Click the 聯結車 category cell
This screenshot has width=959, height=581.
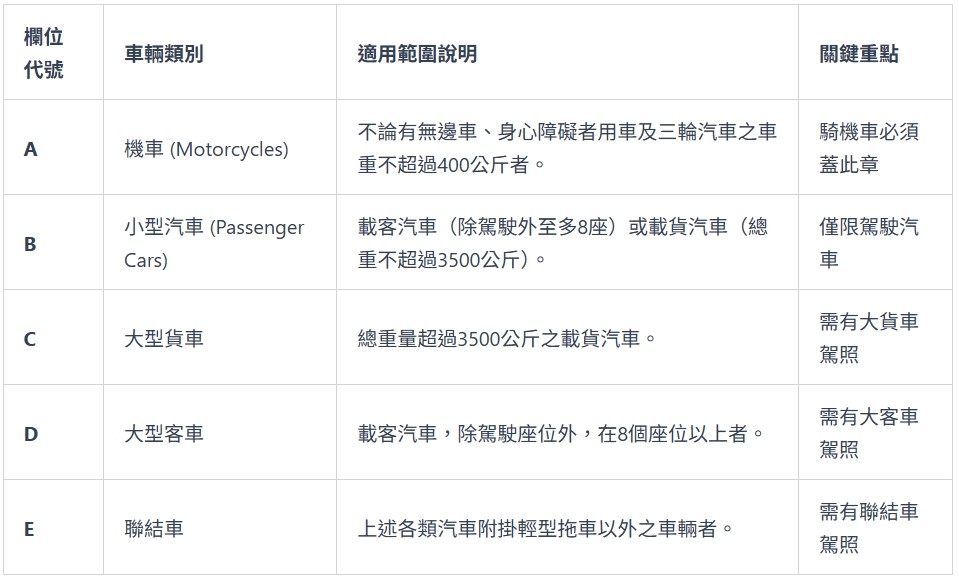point(154,529)
